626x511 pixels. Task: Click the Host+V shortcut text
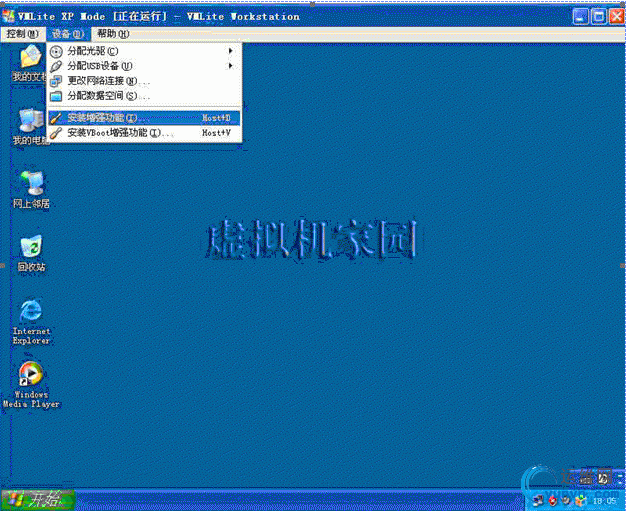[x=216, y=133]
